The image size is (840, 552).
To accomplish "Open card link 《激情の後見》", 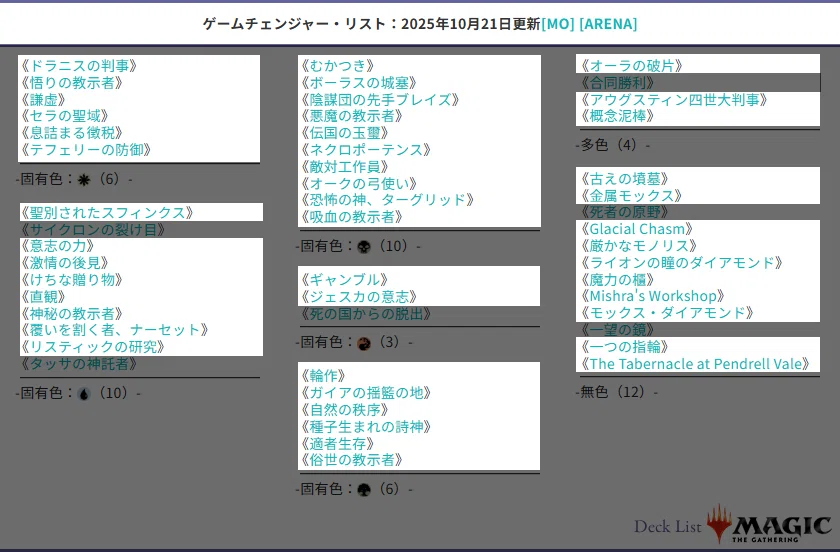I will pos(64,263).
